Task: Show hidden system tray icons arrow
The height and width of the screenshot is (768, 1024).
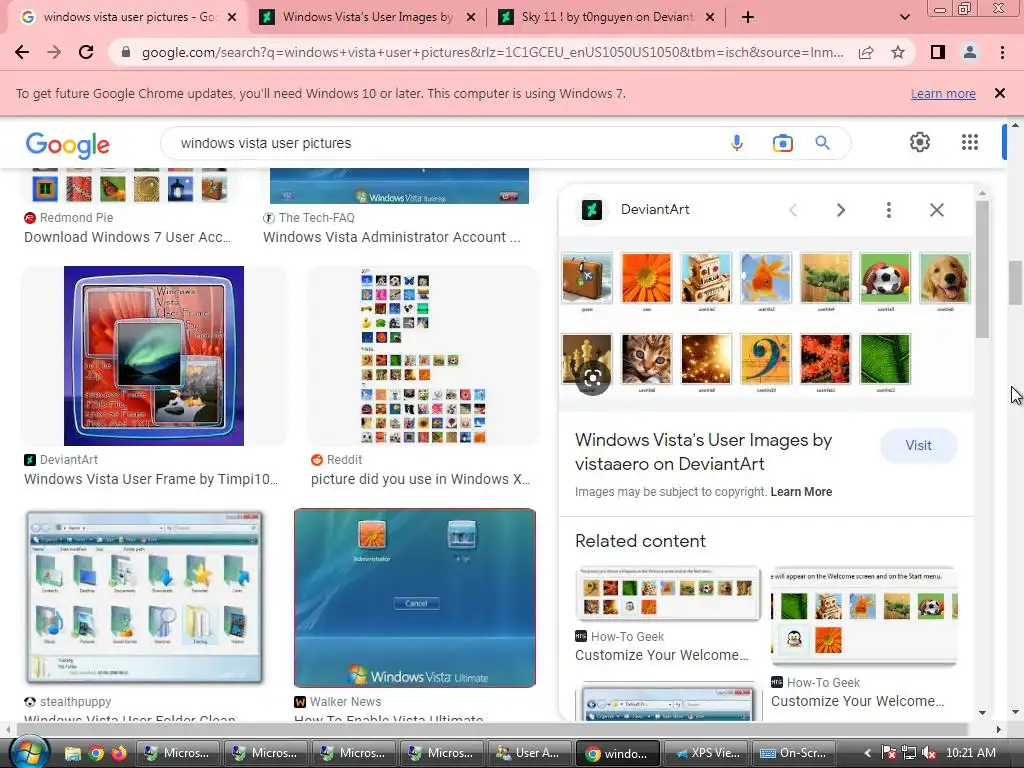Action: [868, 753]
